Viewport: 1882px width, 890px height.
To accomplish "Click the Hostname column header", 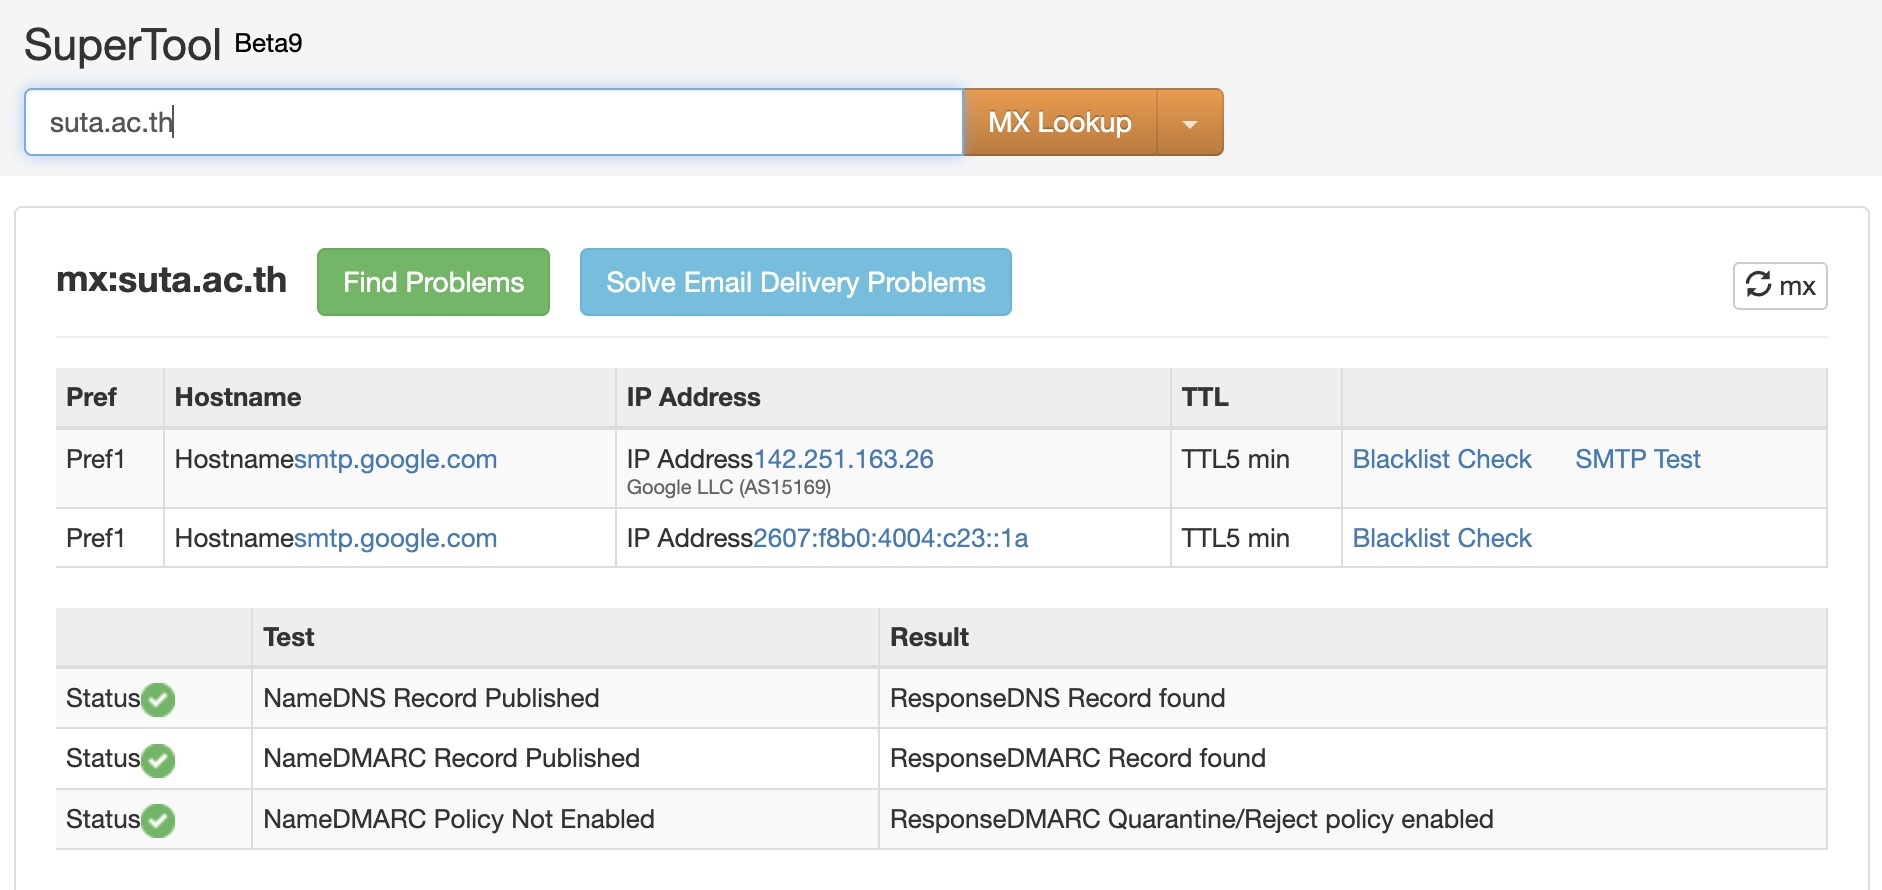I will [x=238, y=397].
